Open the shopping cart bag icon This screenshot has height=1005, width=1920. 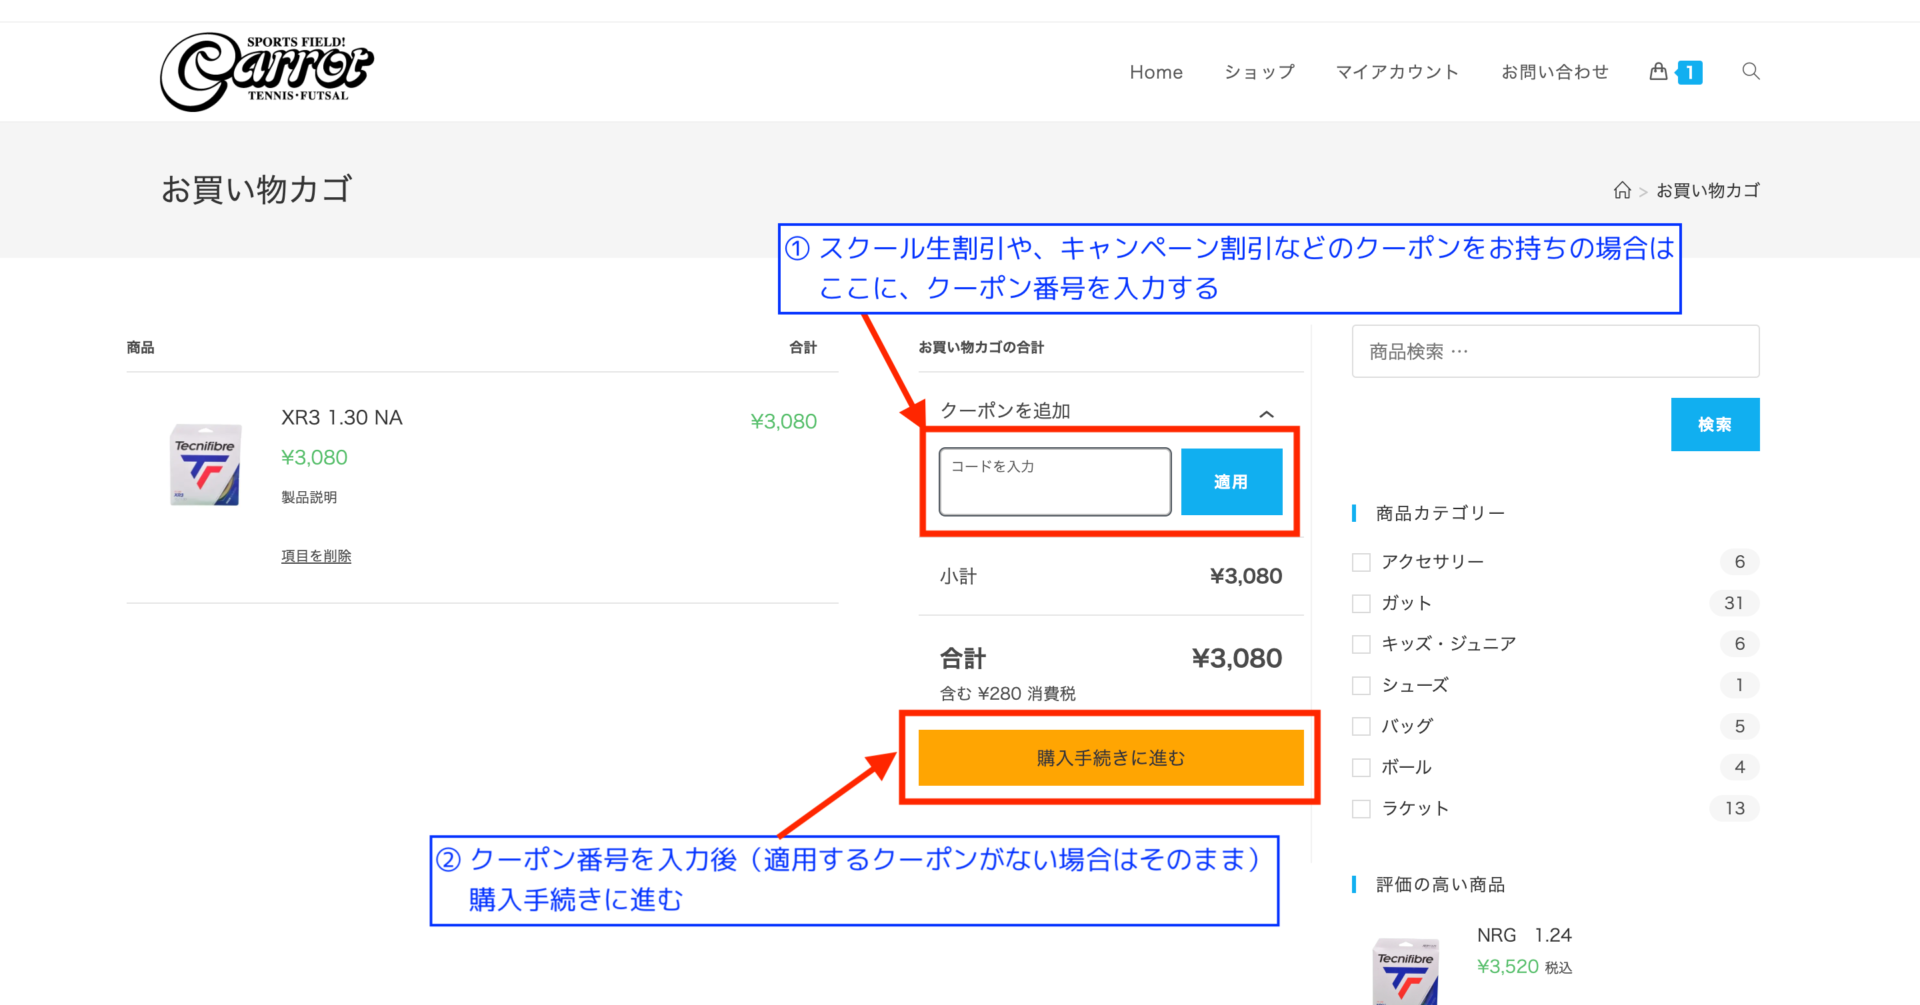coord(1658,71)
